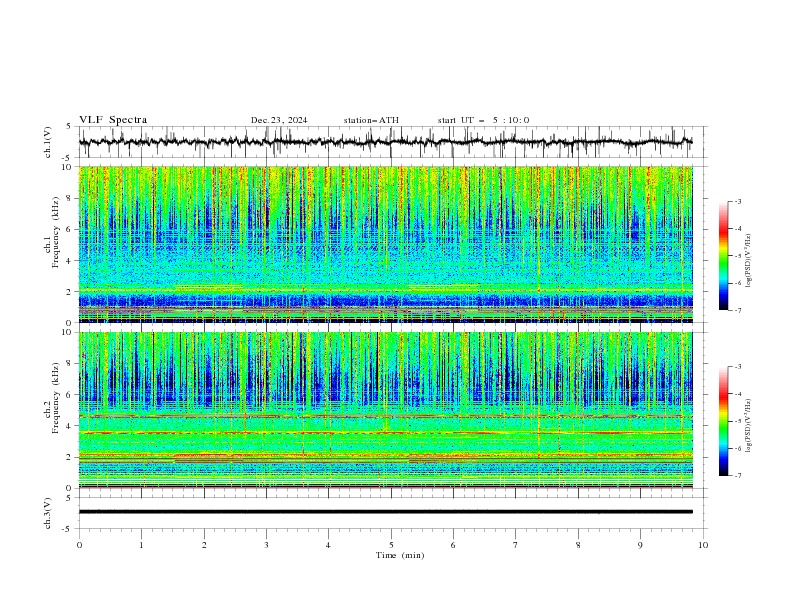Click the ch.2 spectrogram plot area

[x=386, y=410]
